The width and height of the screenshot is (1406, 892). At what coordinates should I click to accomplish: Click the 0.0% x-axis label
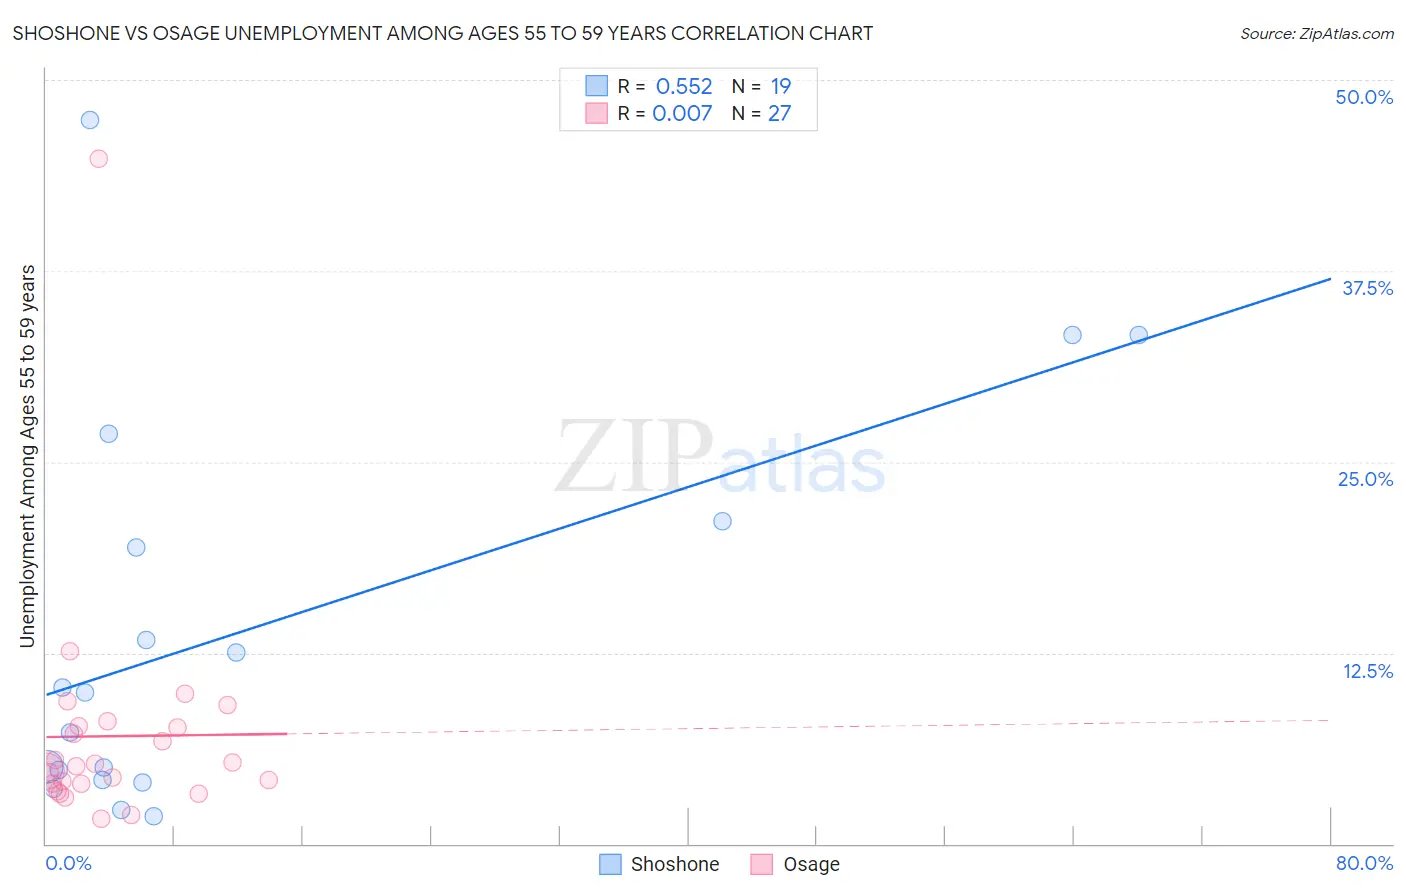68,863
